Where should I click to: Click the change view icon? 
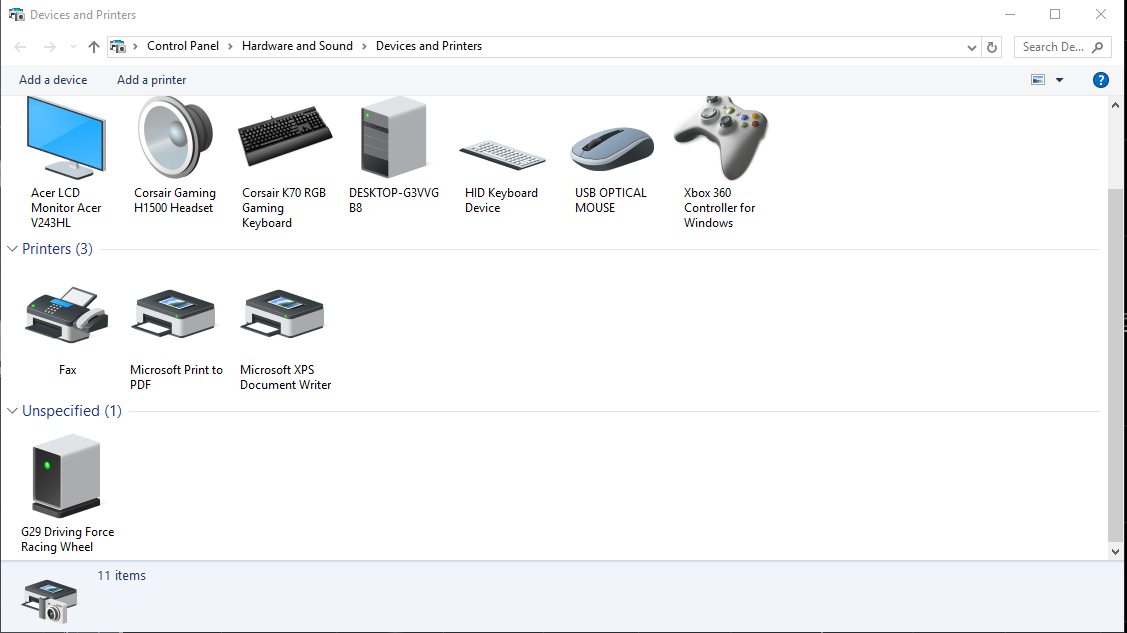pyautogui.click(x=1038, y=80)
